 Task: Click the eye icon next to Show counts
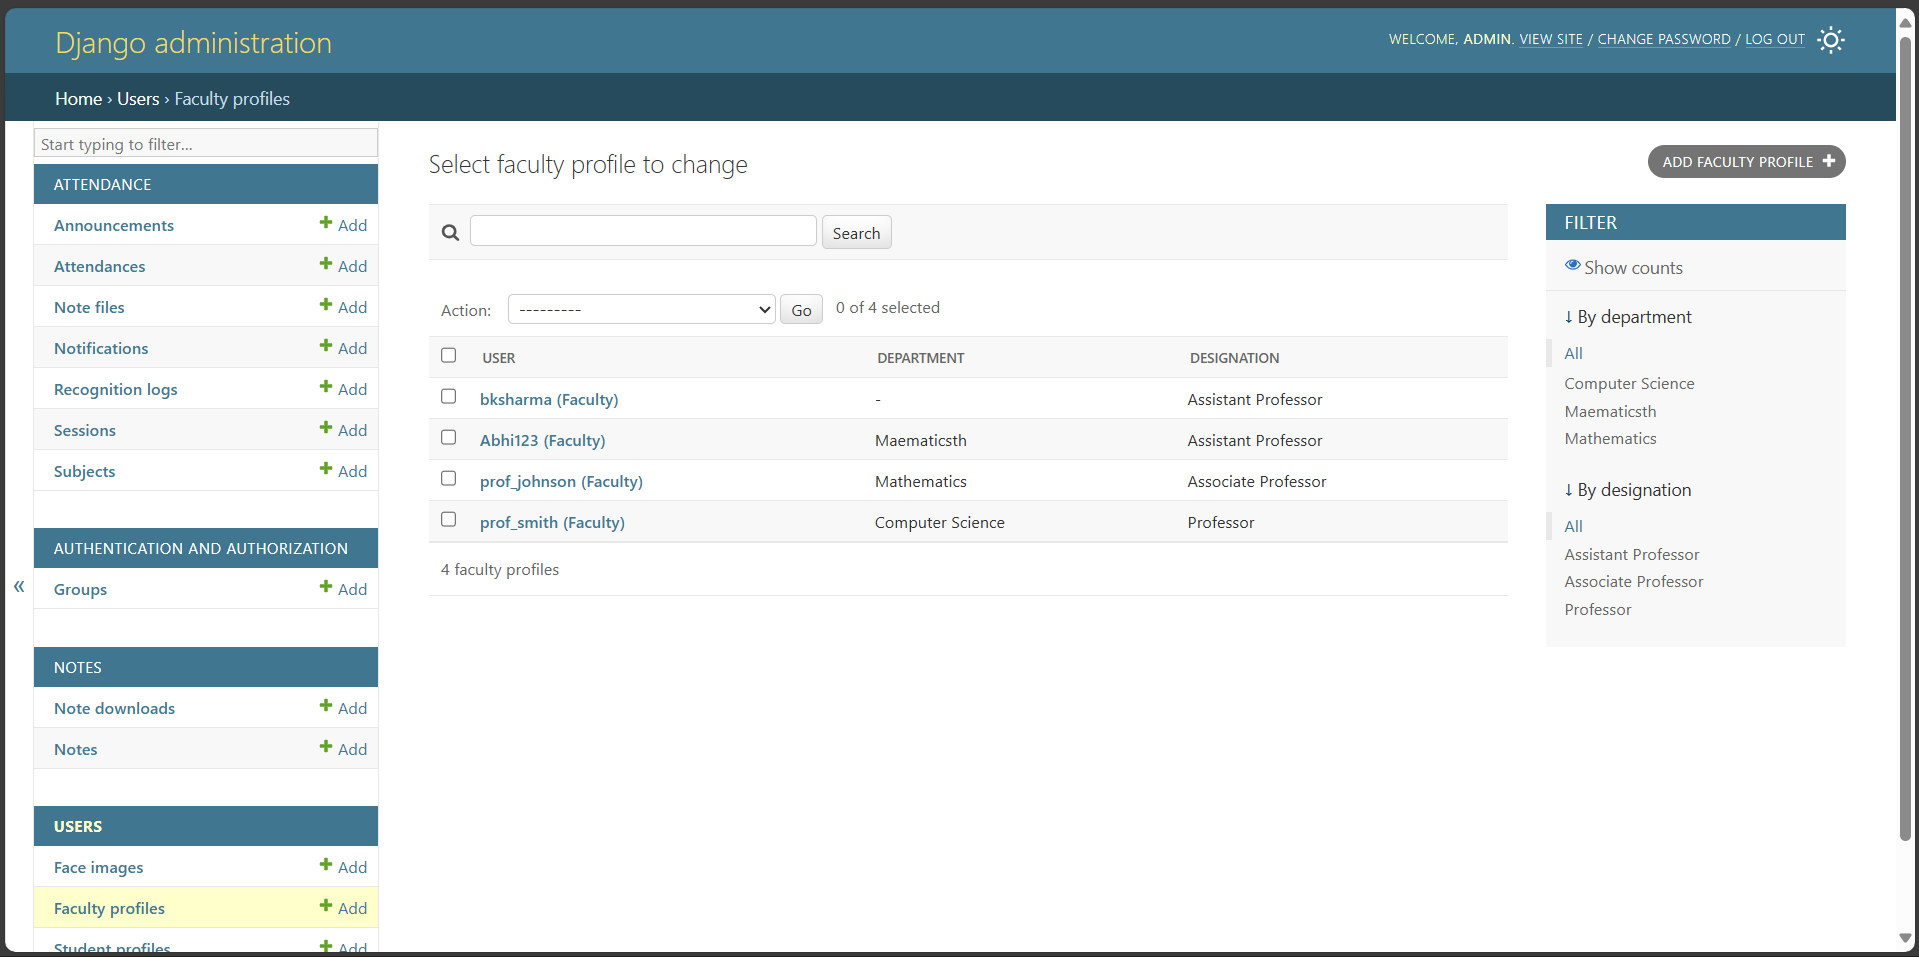pyautogui.click(x=1572, y=264)
